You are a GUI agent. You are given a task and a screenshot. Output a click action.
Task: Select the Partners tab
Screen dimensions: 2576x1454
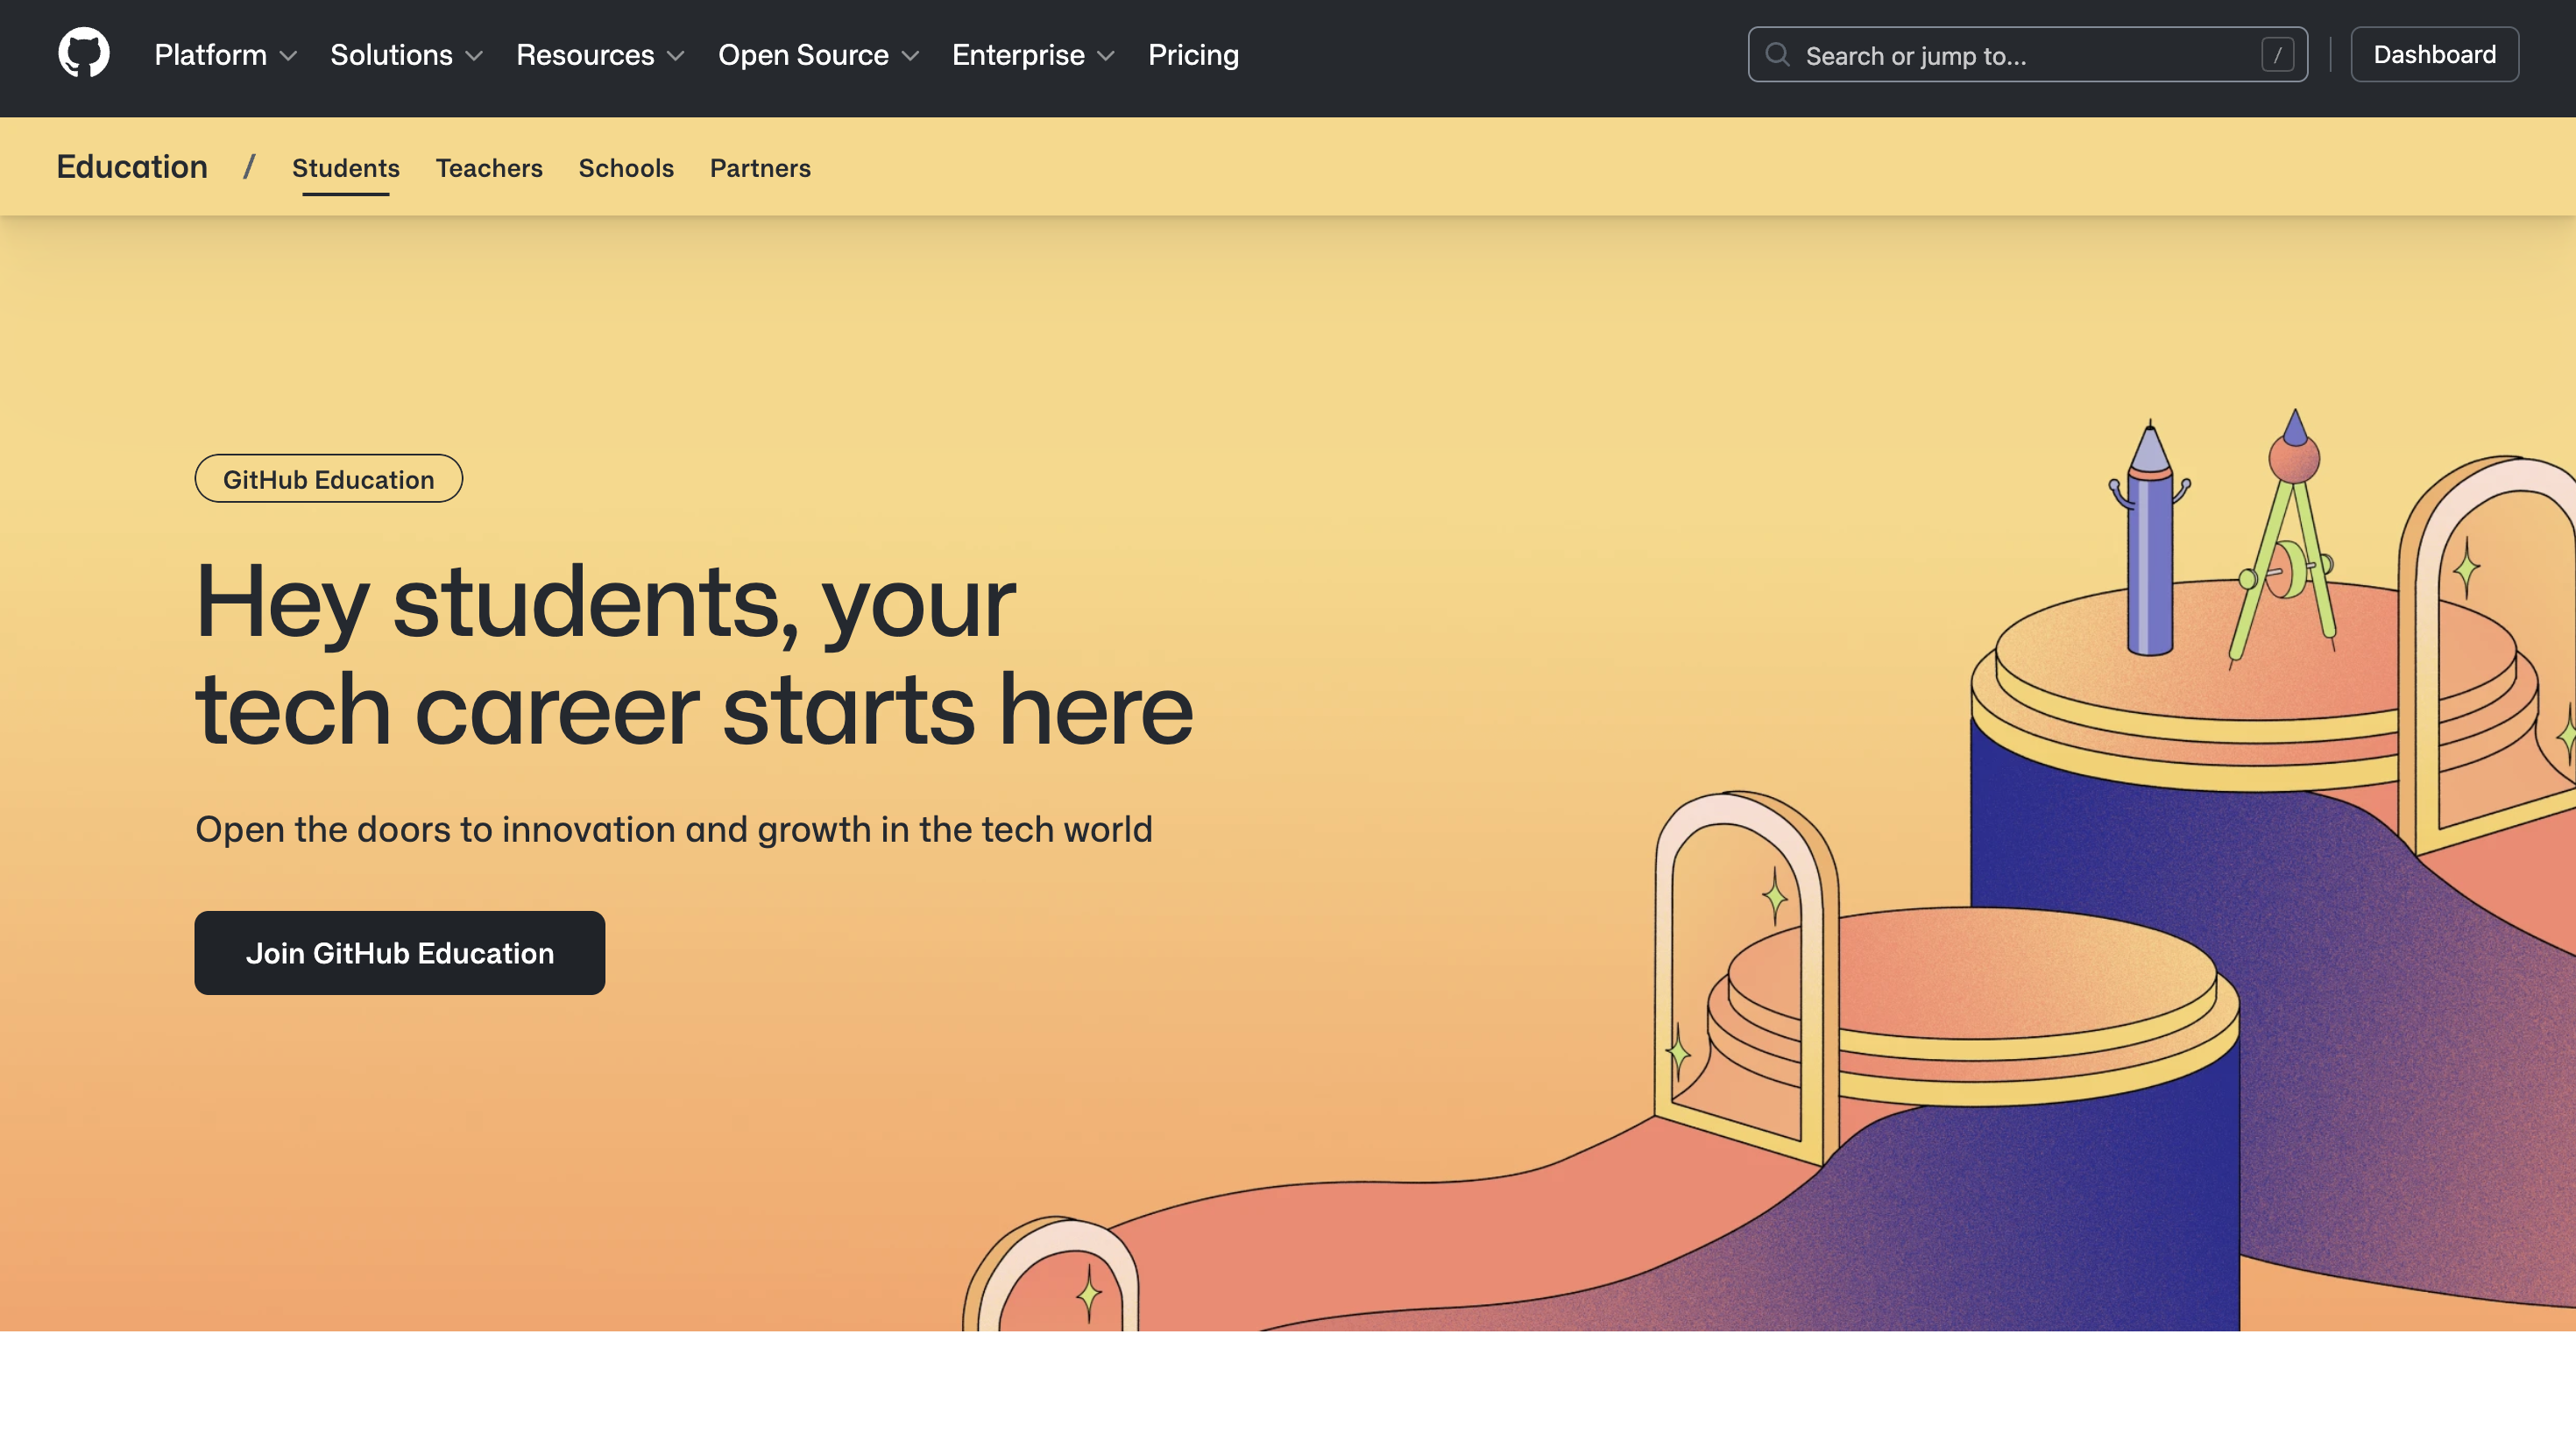click(760, 168)
